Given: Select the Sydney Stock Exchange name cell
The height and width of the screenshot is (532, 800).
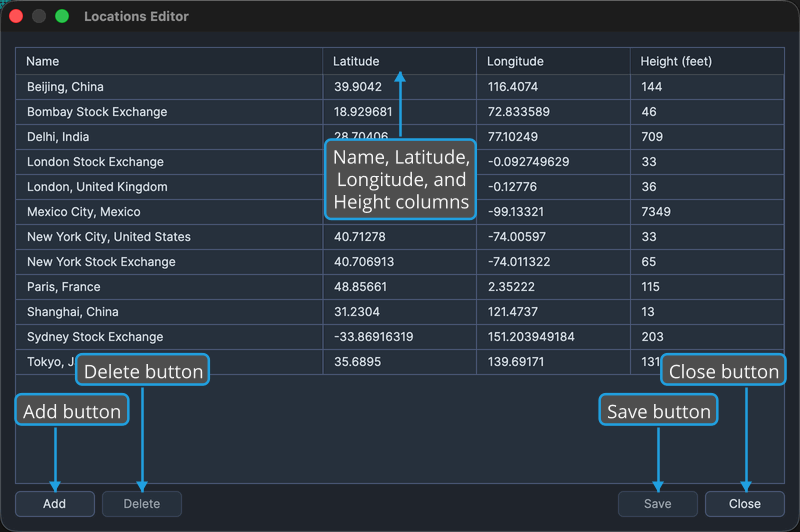Looking at the screenshot, I should tap(169, 337).
